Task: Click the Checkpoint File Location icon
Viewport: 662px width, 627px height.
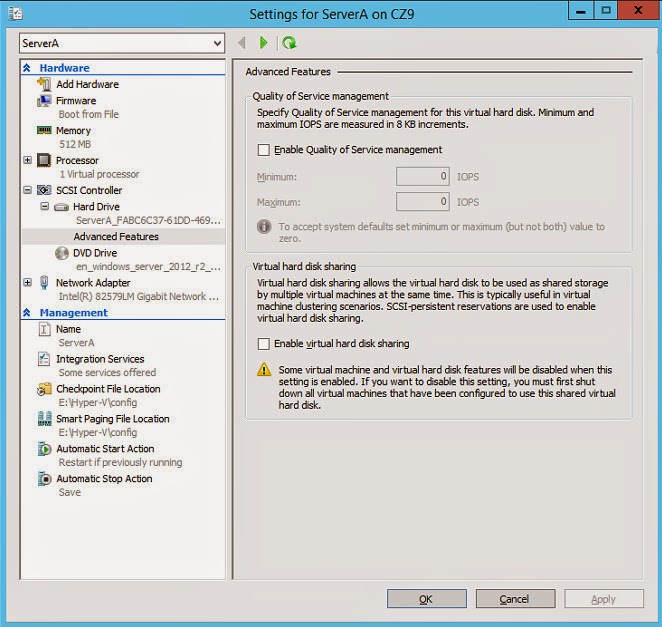Action: tap(44, 389)
